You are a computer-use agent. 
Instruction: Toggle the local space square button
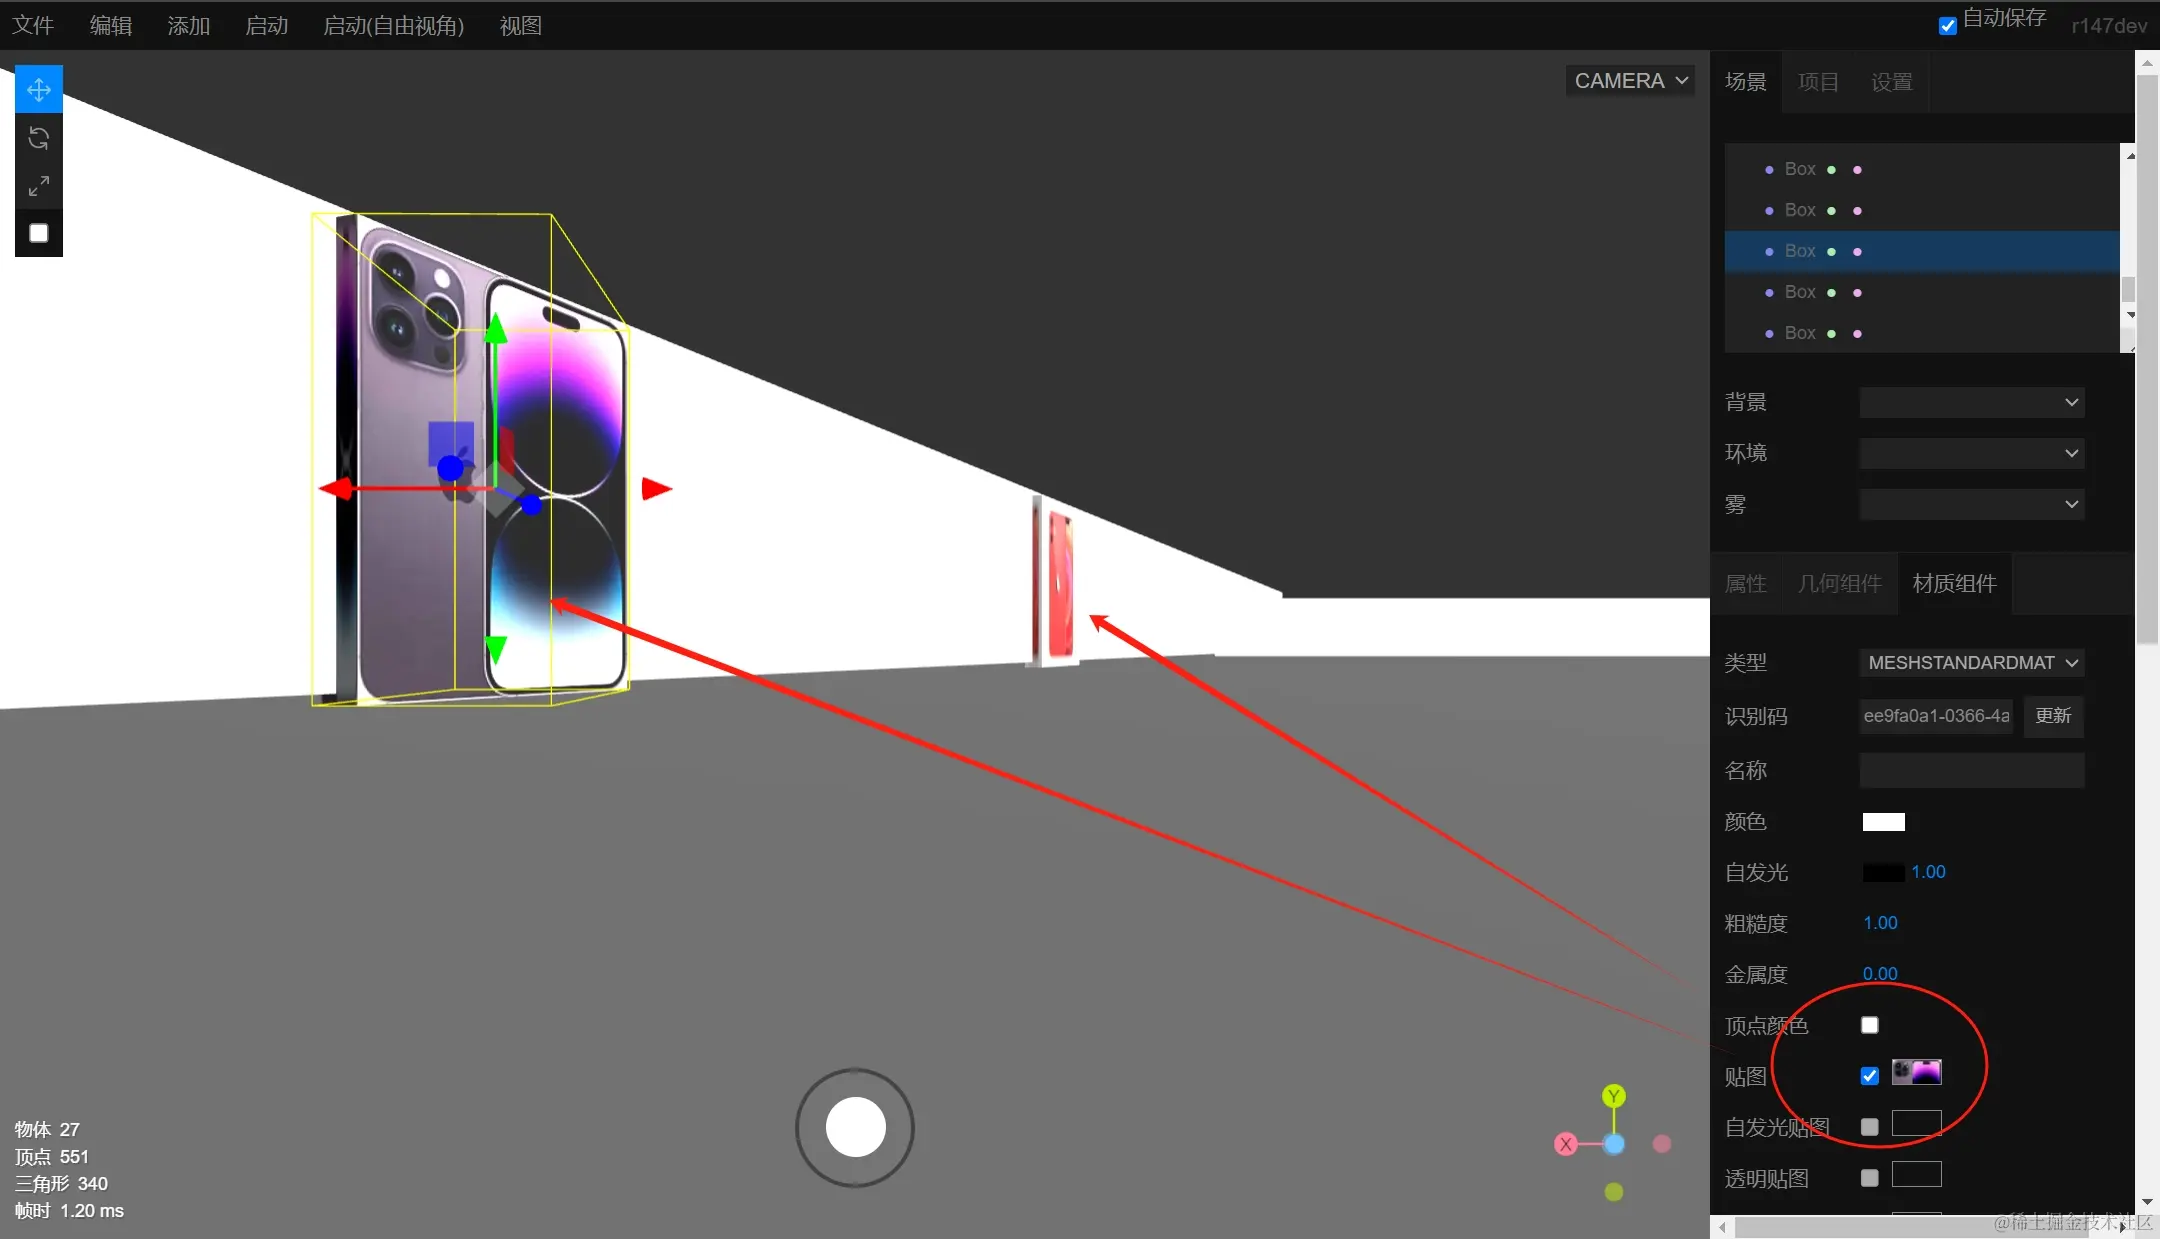pos(39,233)
